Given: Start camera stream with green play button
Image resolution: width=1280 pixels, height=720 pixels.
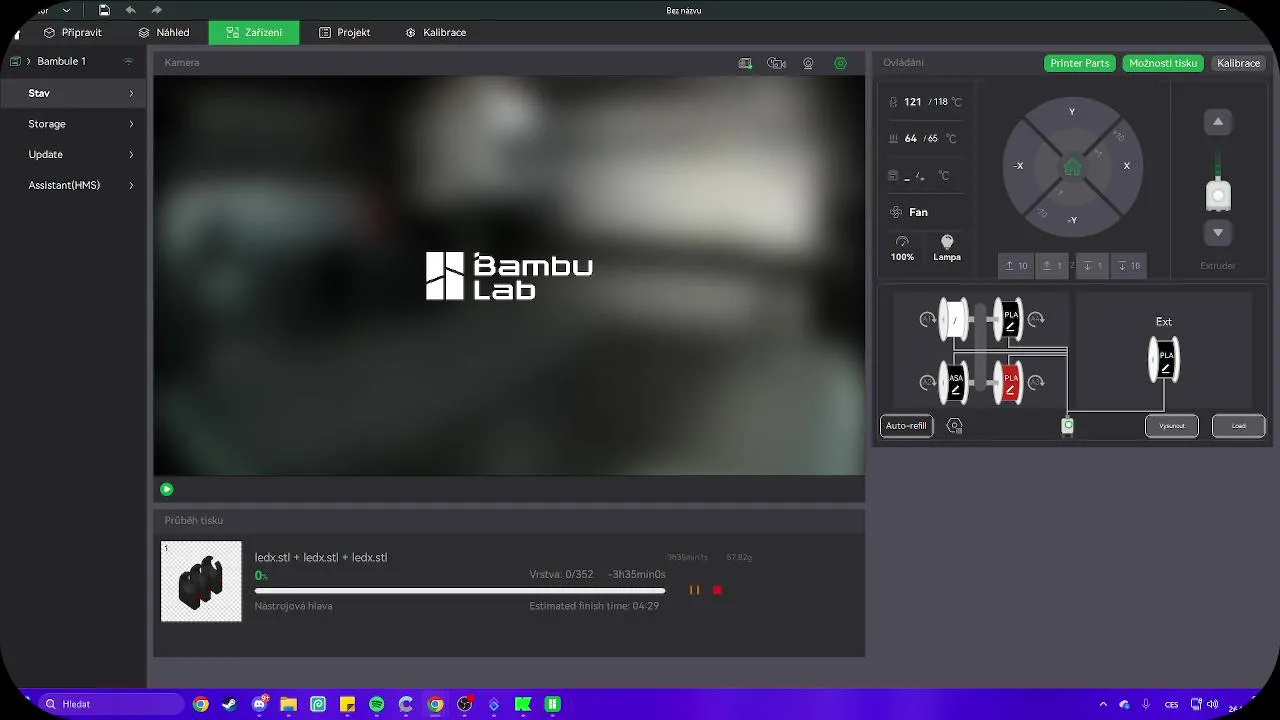Looking at the screenshot, I should point(167,489).
